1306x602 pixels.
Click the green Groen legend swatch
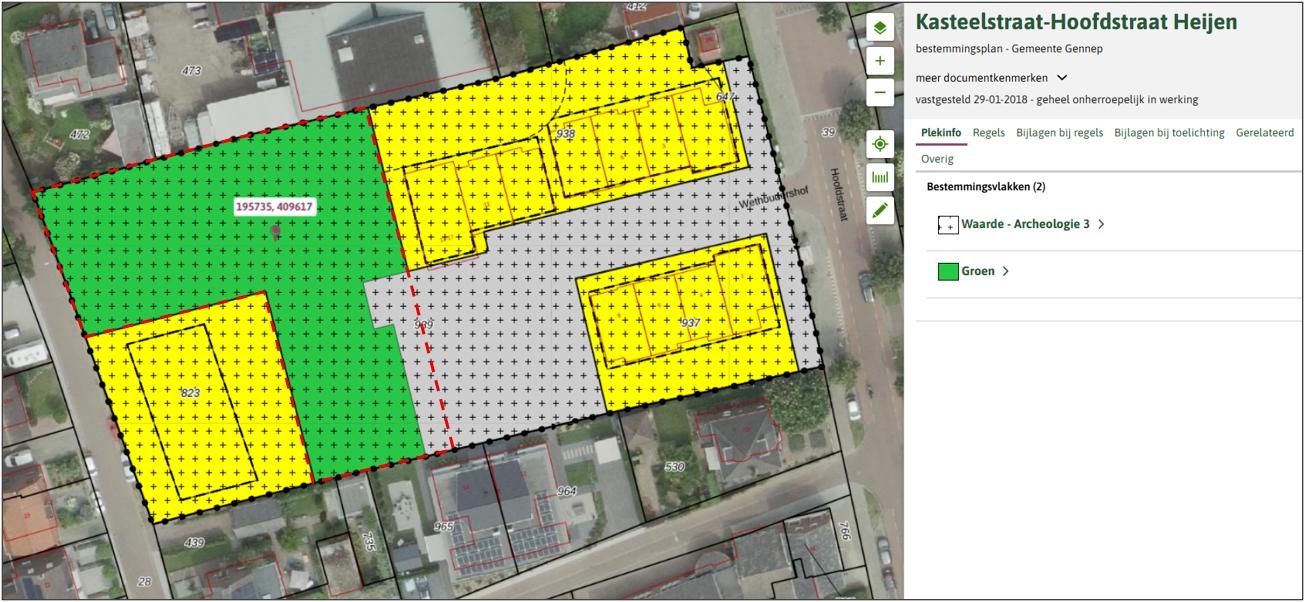pyautogui.click(x=948, y=271)
